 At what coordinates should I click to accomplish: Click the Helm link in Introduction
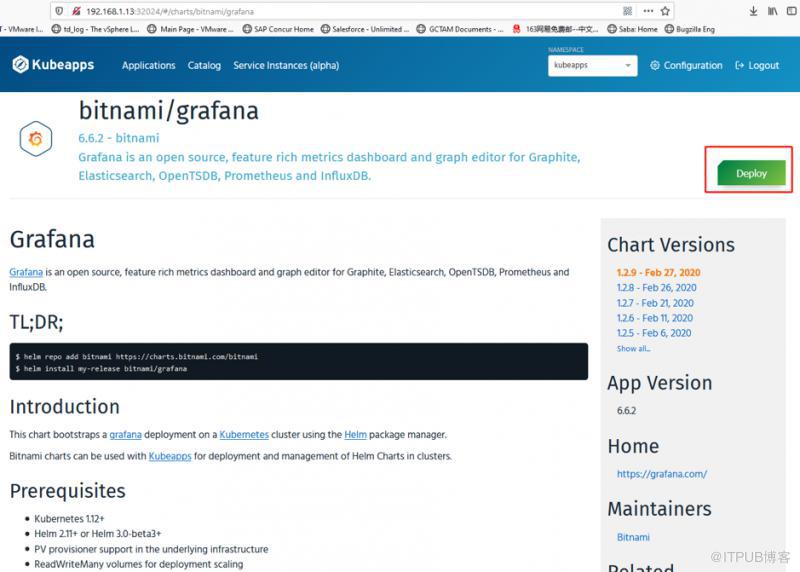click(x=356, y=435)
